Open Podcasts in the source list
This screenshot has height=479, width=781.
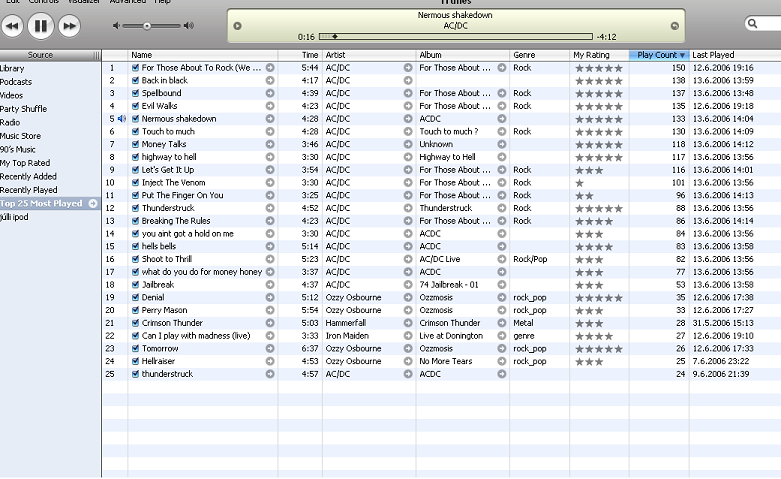(15, 82)
